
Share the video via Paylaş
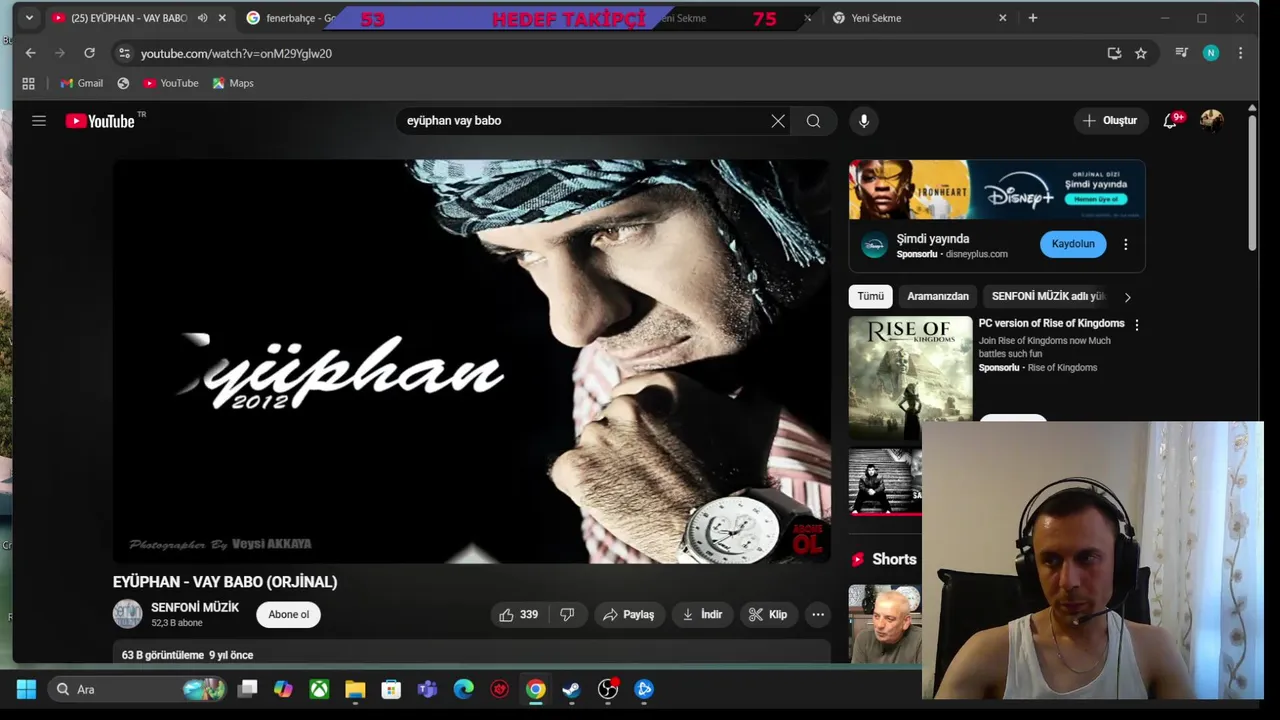tap(629, 615)
